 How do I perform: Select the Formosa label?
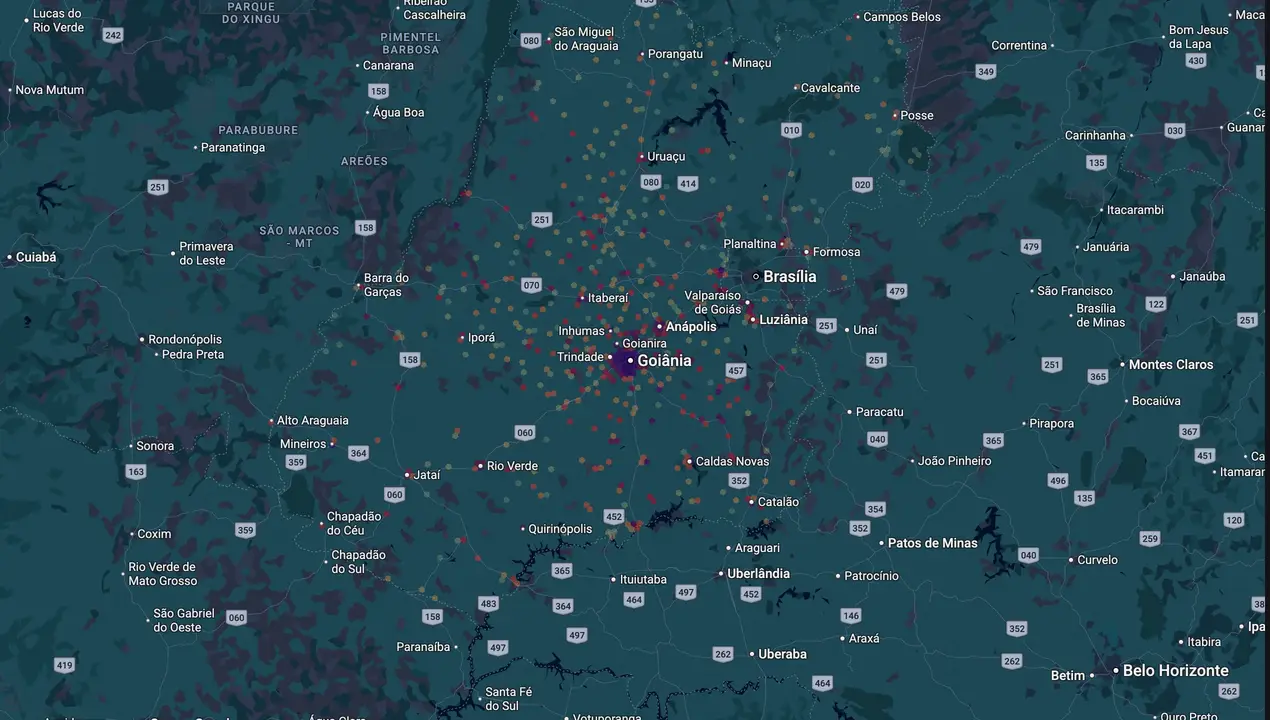(x=836, y=252)
